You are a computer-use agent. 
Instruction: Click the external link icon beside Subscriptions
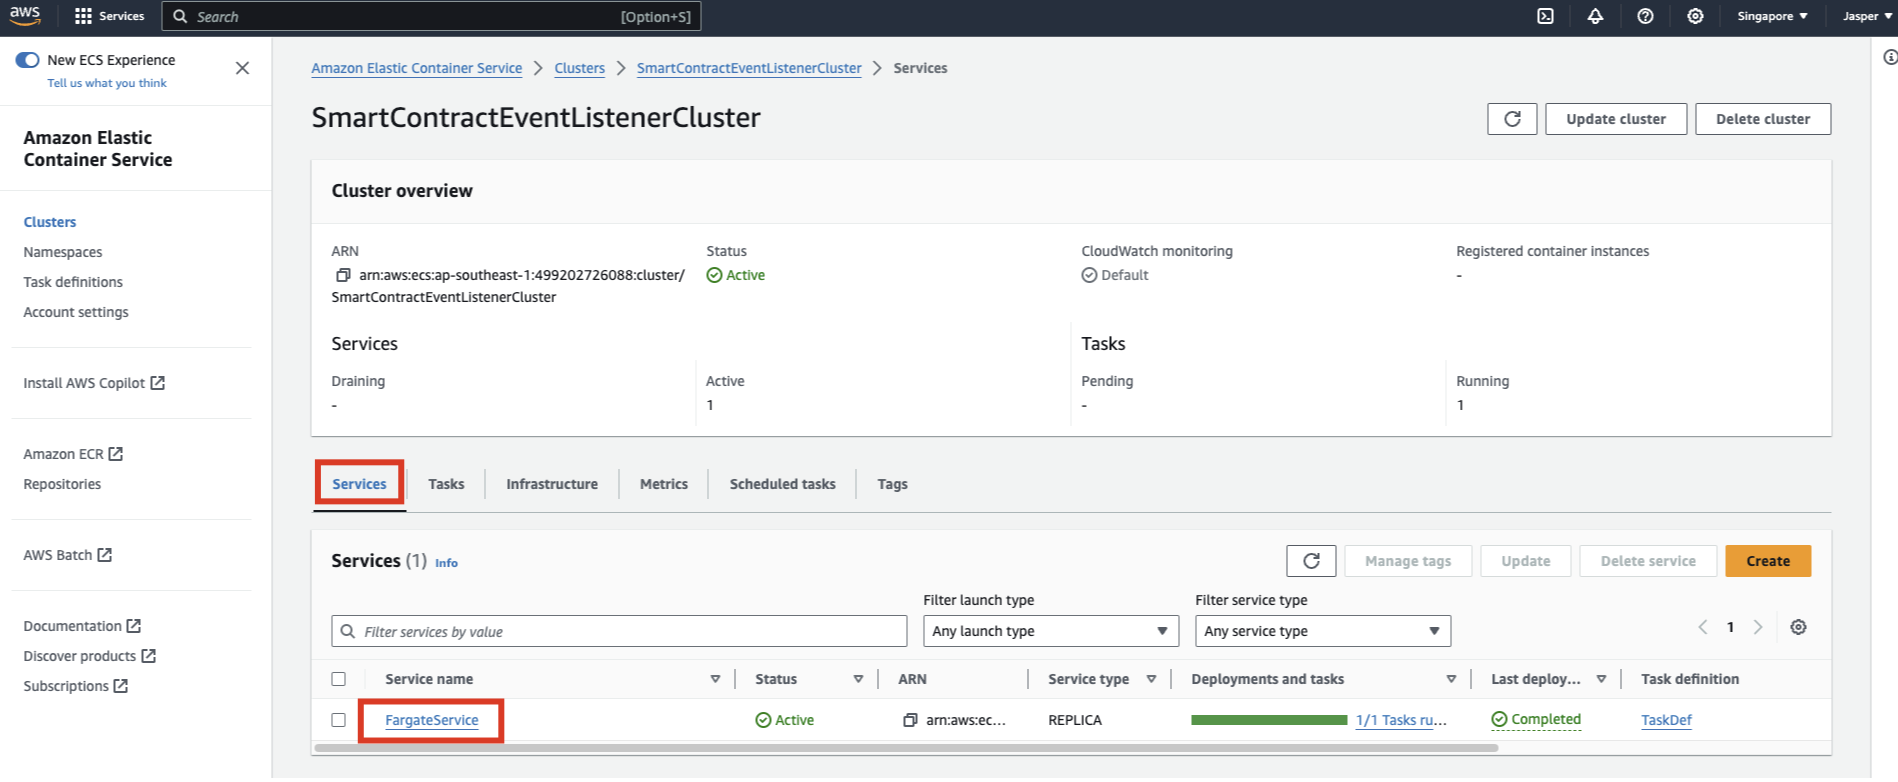(x=120, y=686)
